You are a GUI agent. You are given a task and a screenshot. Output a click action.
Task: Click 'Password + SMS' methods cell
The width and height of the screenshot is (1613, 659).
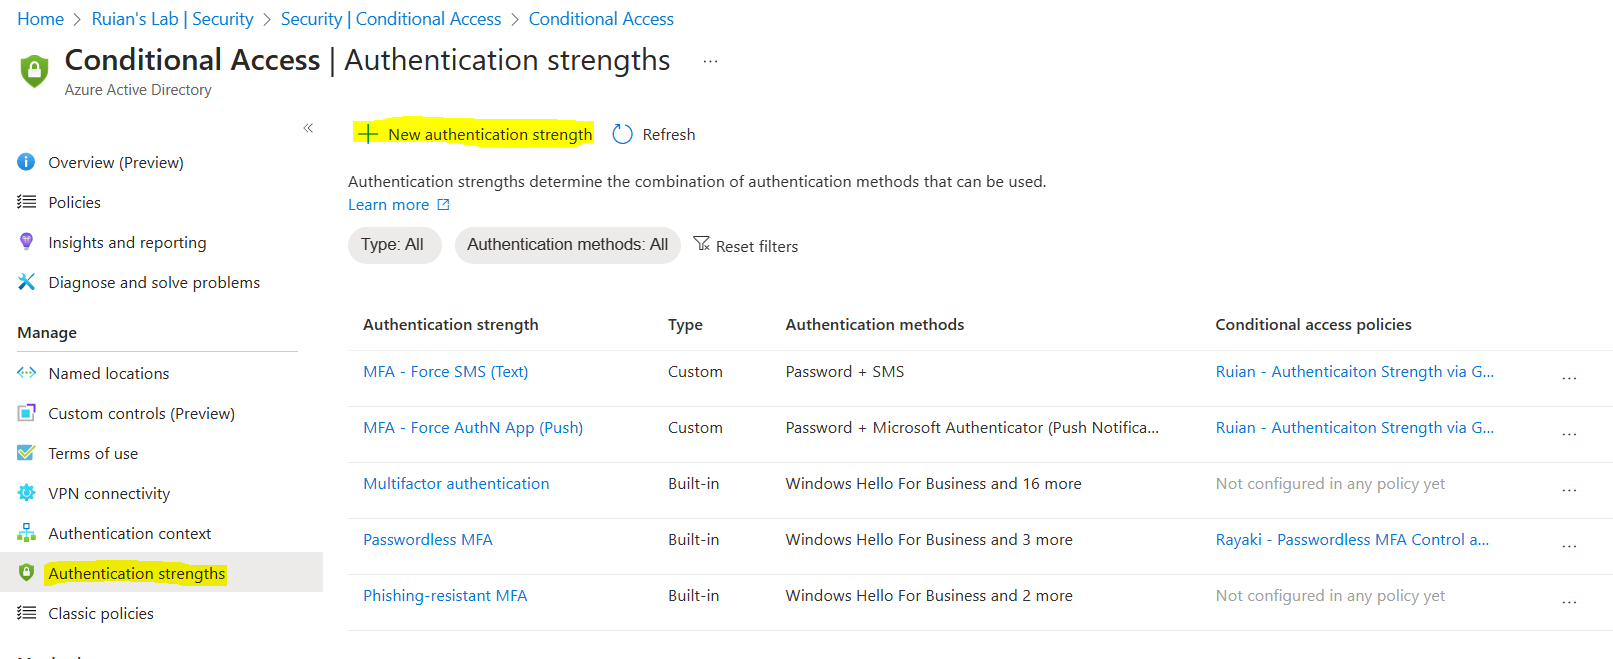pyautogui.click(x=845, y=371)
